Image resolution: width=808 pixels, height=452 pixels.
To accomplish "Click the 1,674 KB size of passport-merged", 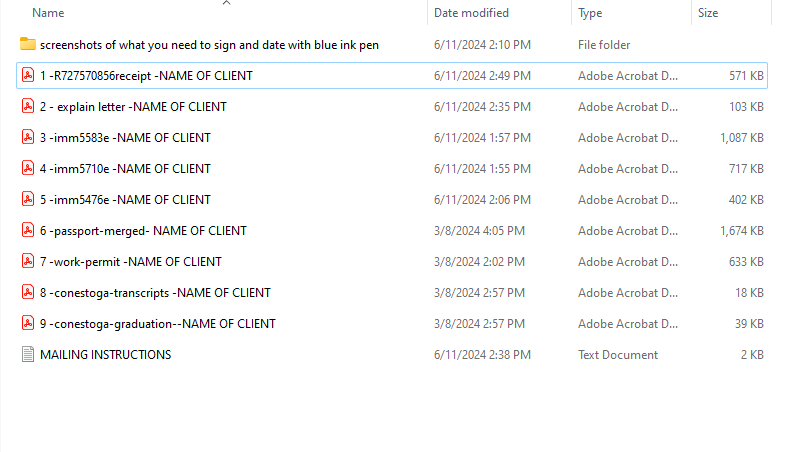I will (741, 231).
